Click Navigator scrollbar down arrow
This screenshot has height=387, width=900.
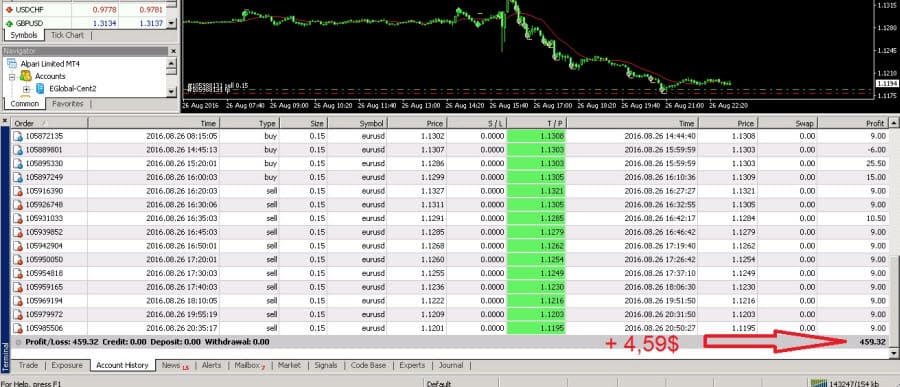(x=172, y=91)
